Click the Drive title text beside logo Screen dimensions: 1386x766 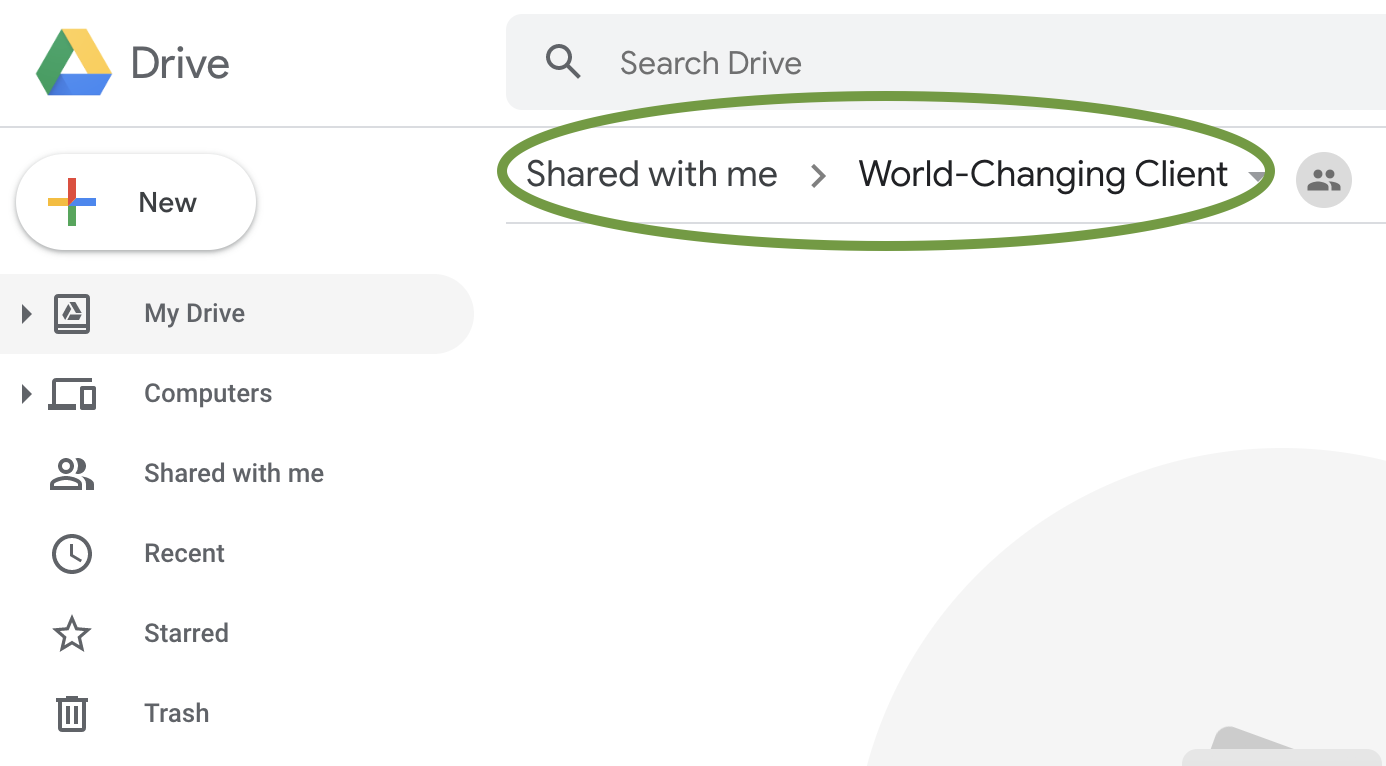(180, 64)
